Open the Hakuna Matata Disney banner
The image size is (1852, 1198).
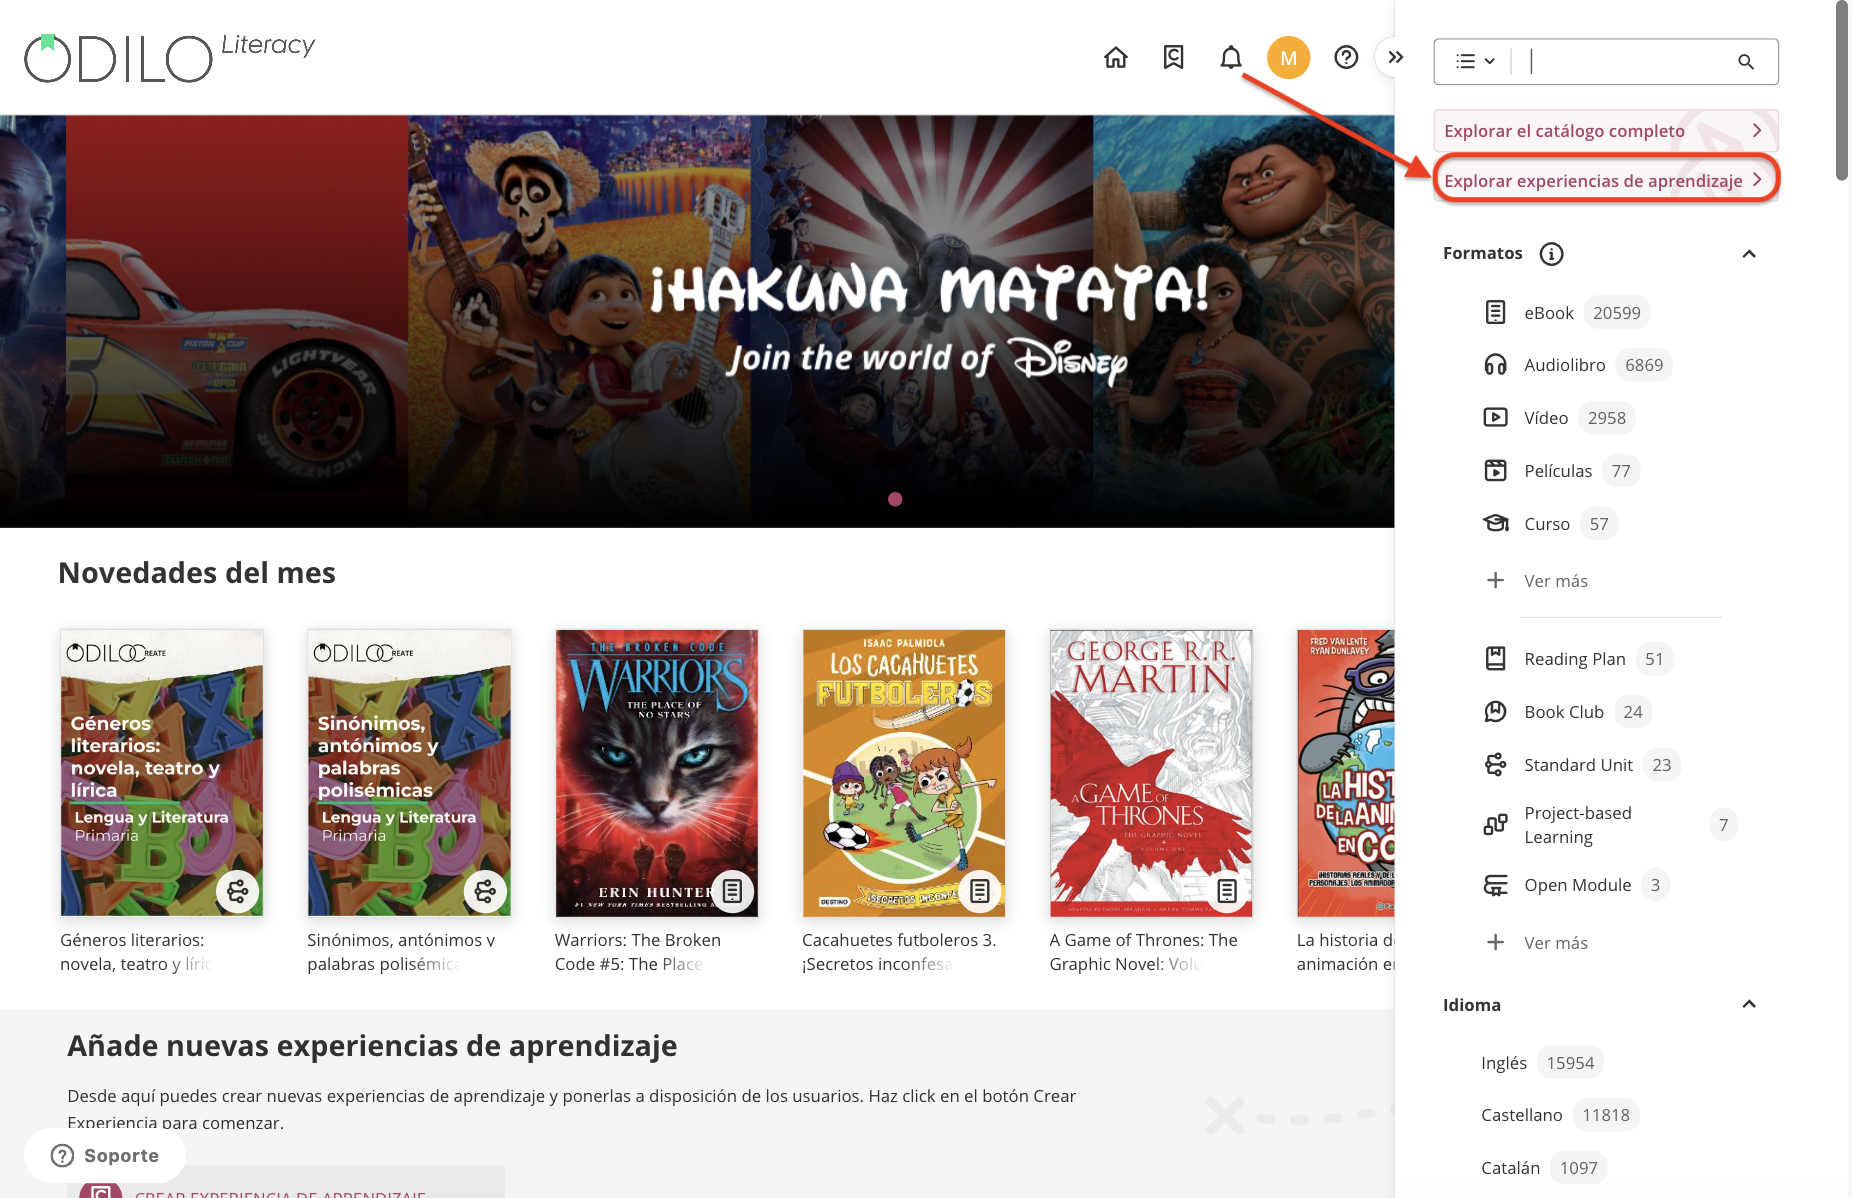pyautogui.click(x=697, y=321)
